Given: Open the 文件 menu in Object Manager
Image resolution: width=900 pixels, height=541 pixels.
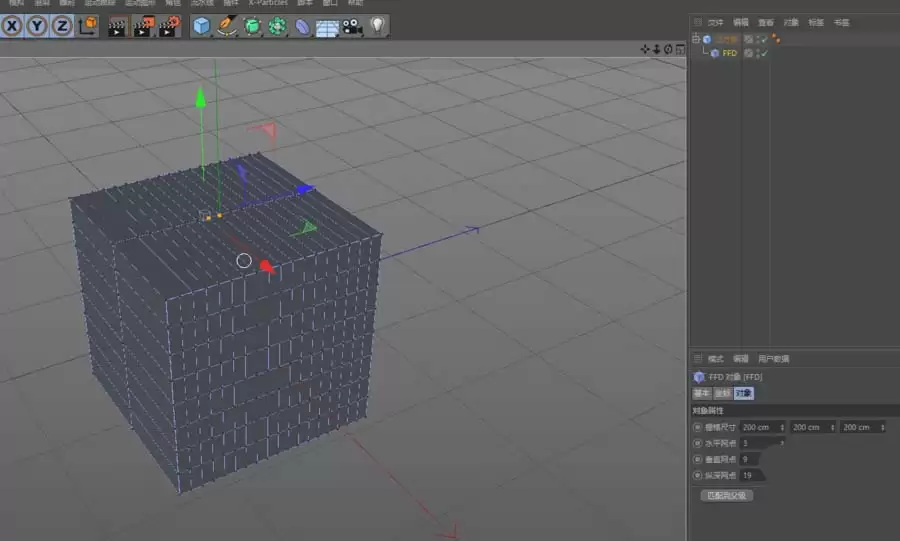Looking at the screenshot, I should tap(715, 22).
